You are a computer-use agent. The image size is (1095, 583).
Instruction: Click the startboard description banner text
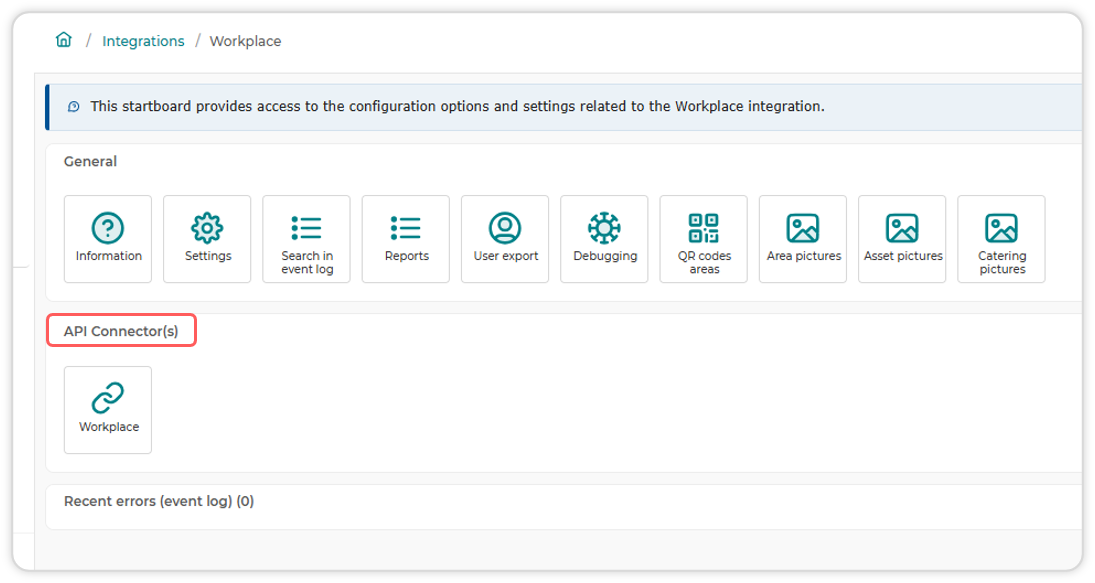(x=457, y=106)
